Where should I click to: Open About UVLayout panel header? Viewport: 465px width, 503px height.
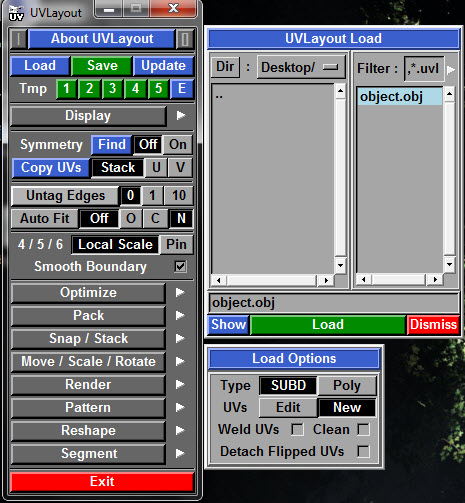(102, 39)
